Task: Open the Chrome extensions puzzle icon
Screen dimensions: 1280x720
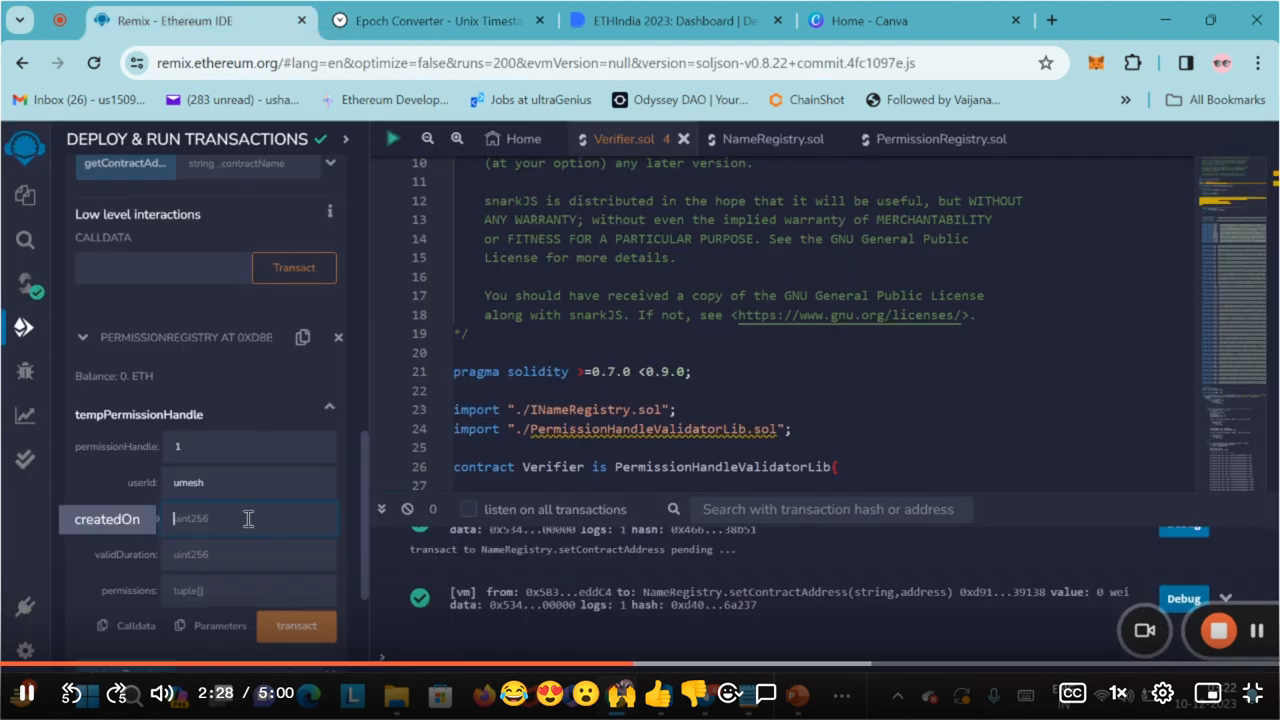Action: click(1133, 63)
